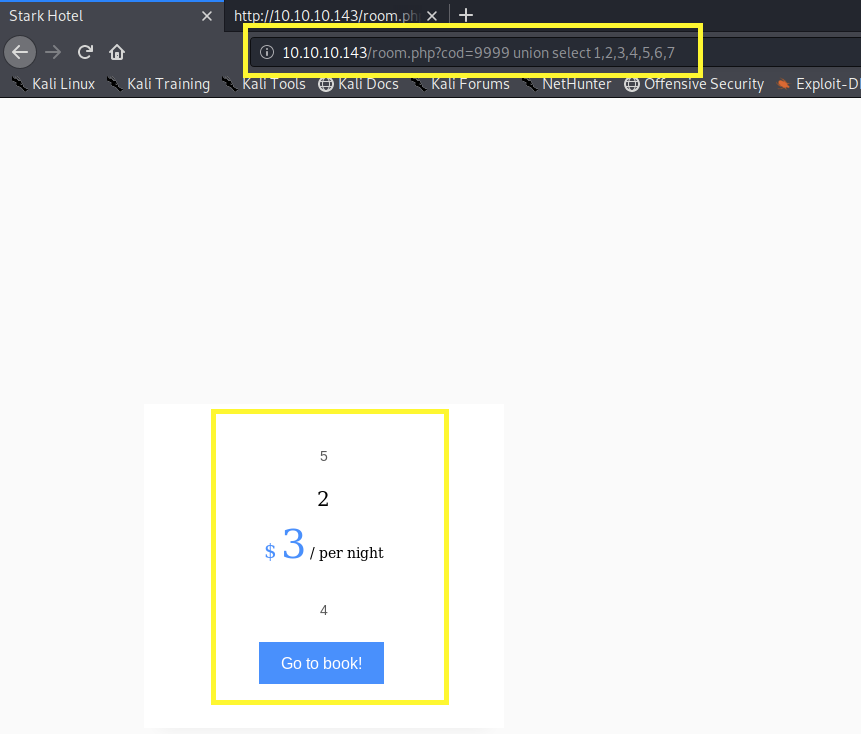Open the browser home page
This screenshot has height=734, width=861.
click(x=117, y=52)
